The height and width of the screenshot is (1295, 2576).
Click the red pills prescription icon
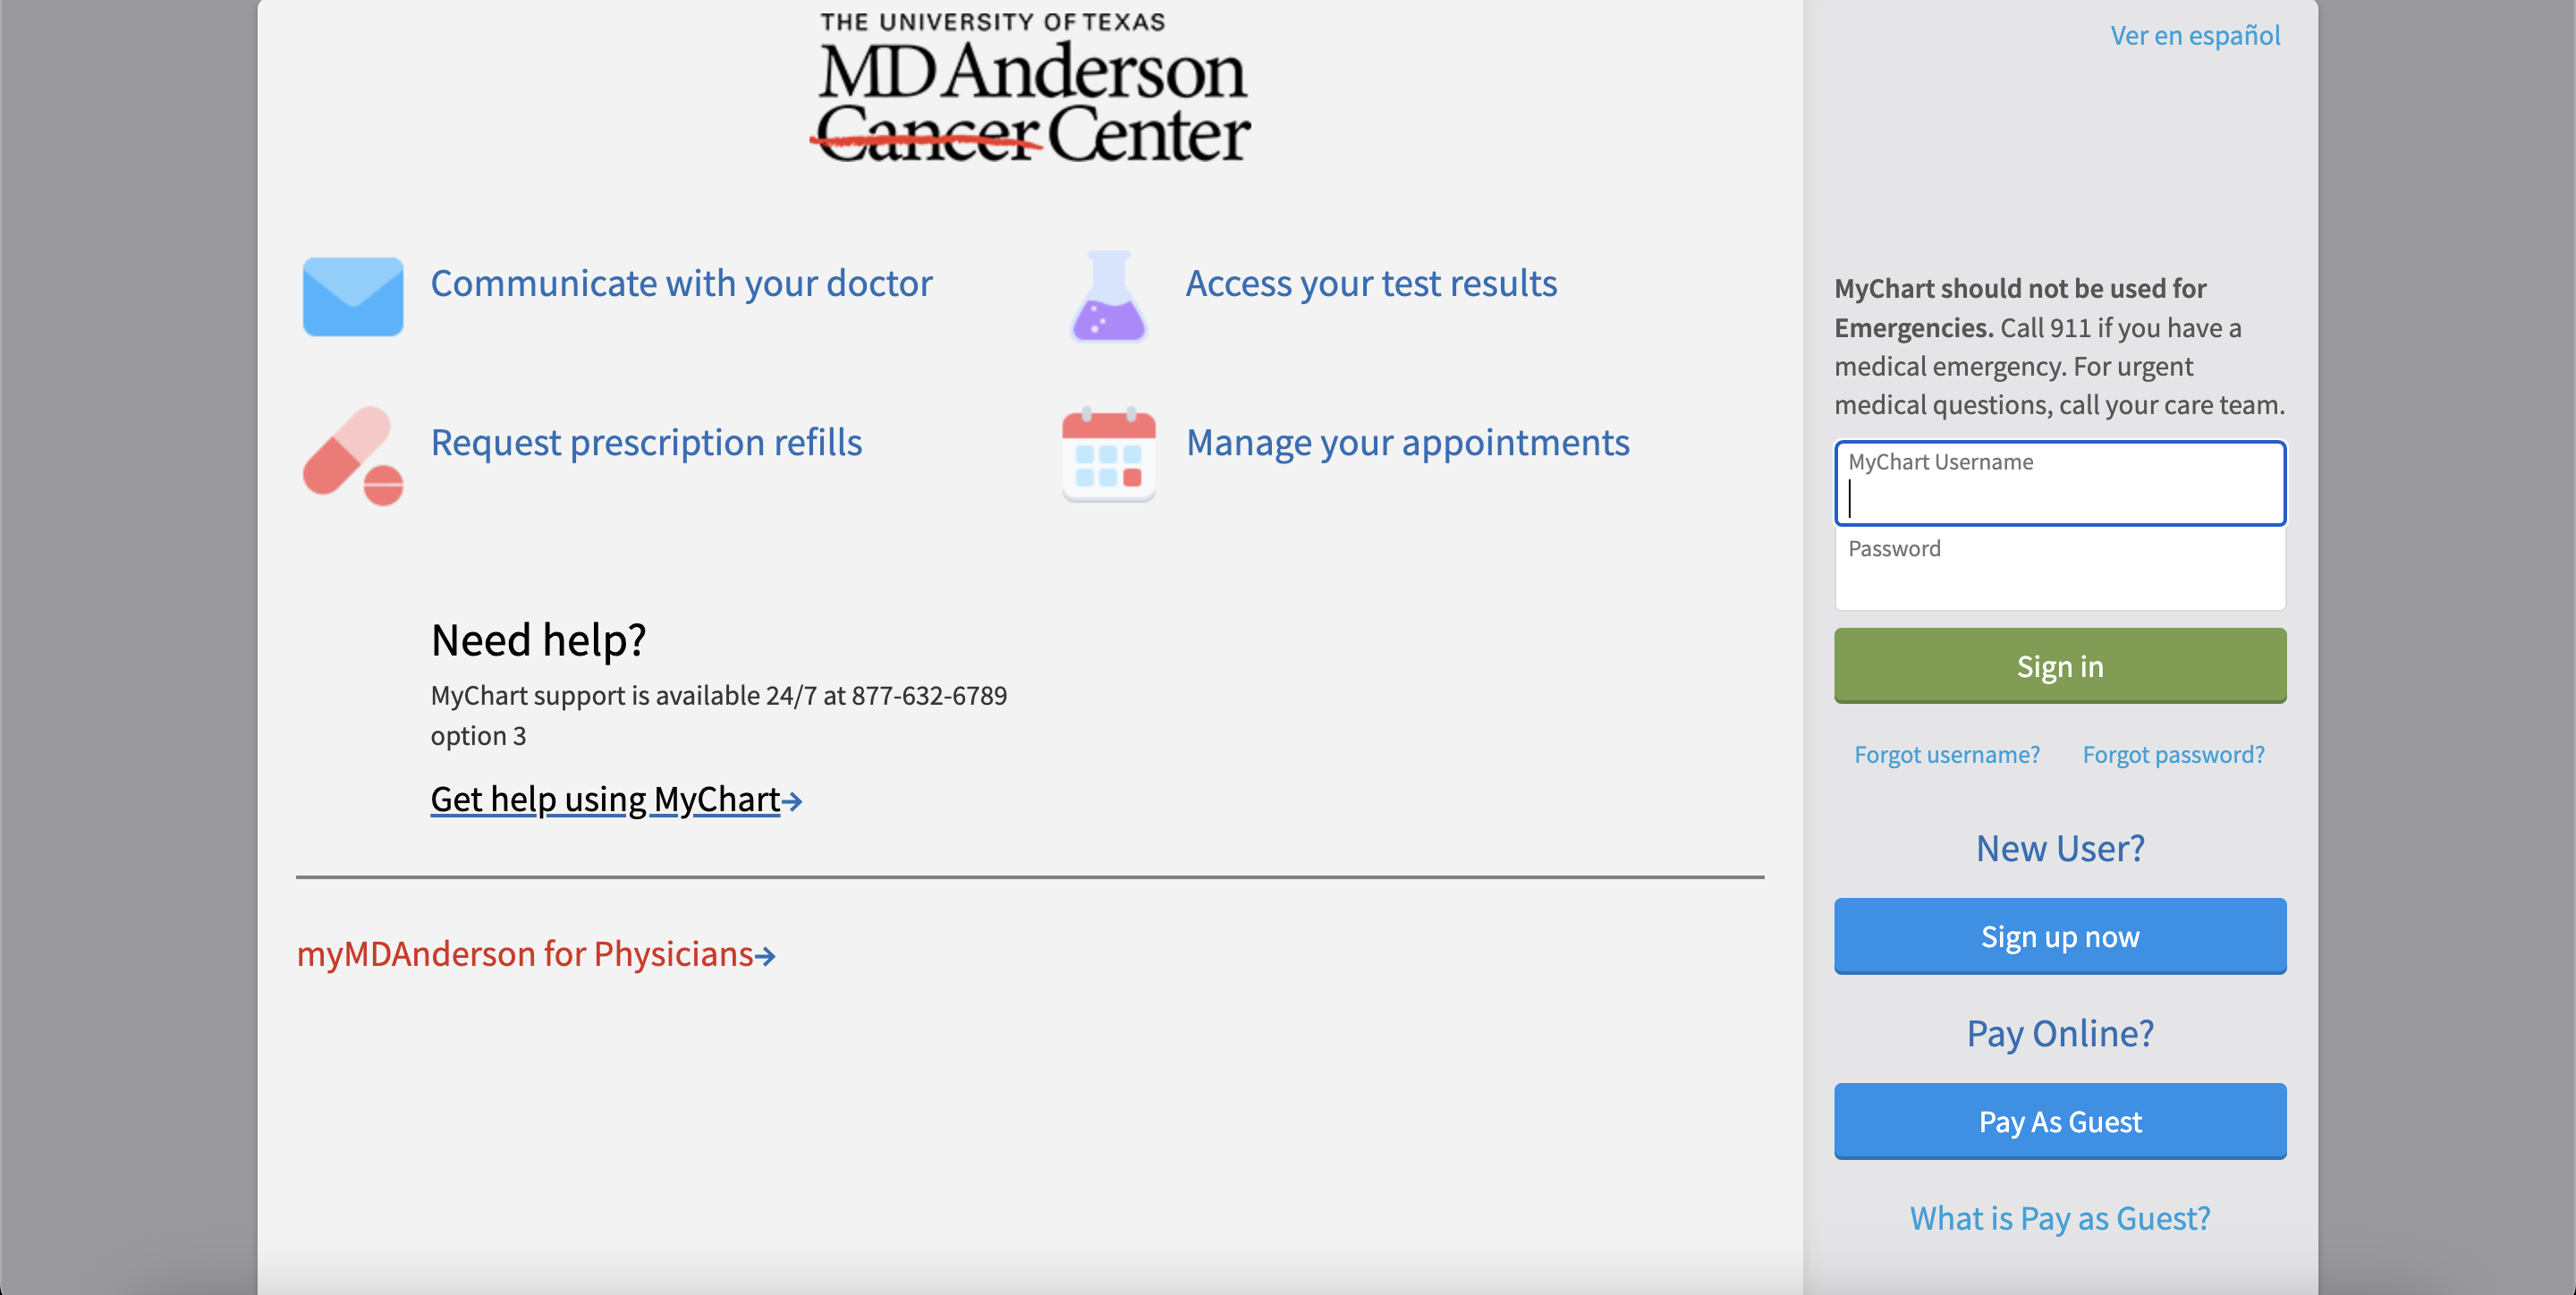[353, 456]
